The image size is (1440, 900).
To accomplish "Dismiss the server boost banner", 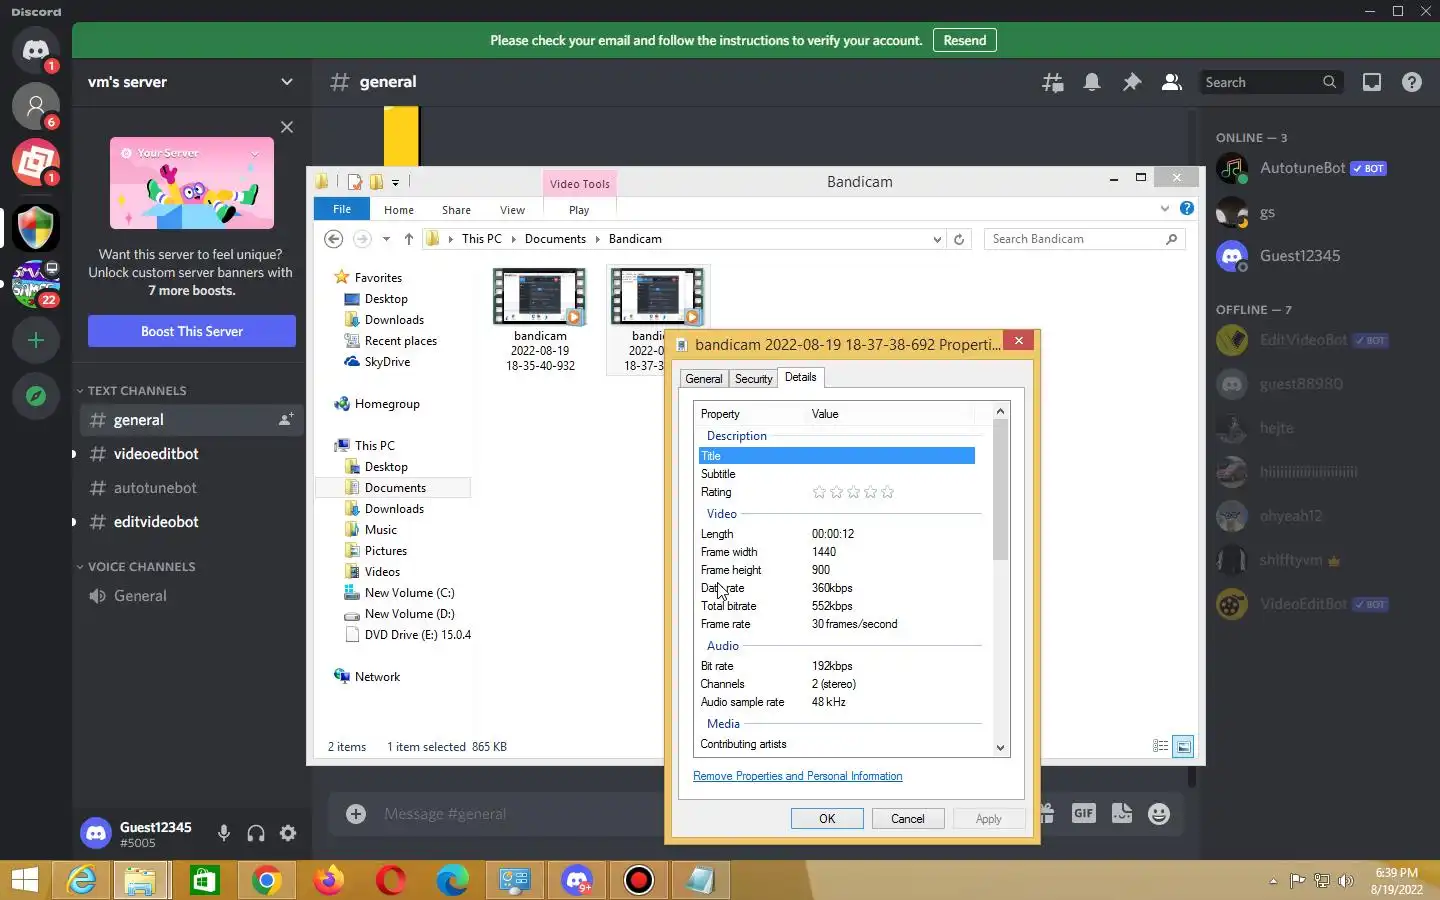I will (287, 127).
